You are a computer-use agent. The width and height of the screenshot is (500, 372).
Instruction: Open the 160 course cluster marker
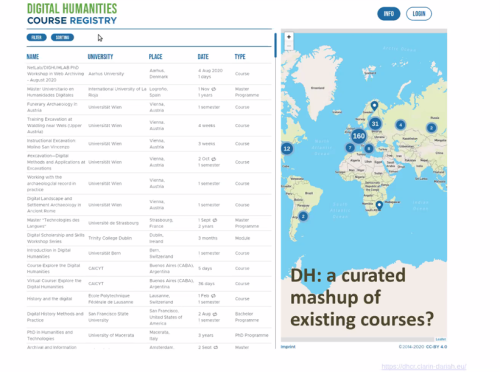pyautogui.click(x=359, y=136)
